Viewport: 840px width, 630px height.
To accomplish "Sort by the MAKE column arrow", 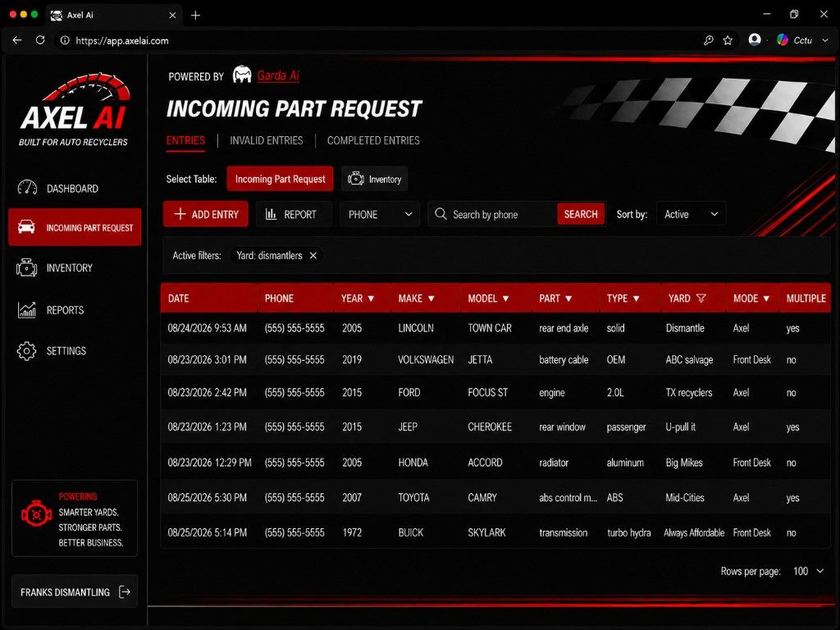I will [x=431, y=298].
